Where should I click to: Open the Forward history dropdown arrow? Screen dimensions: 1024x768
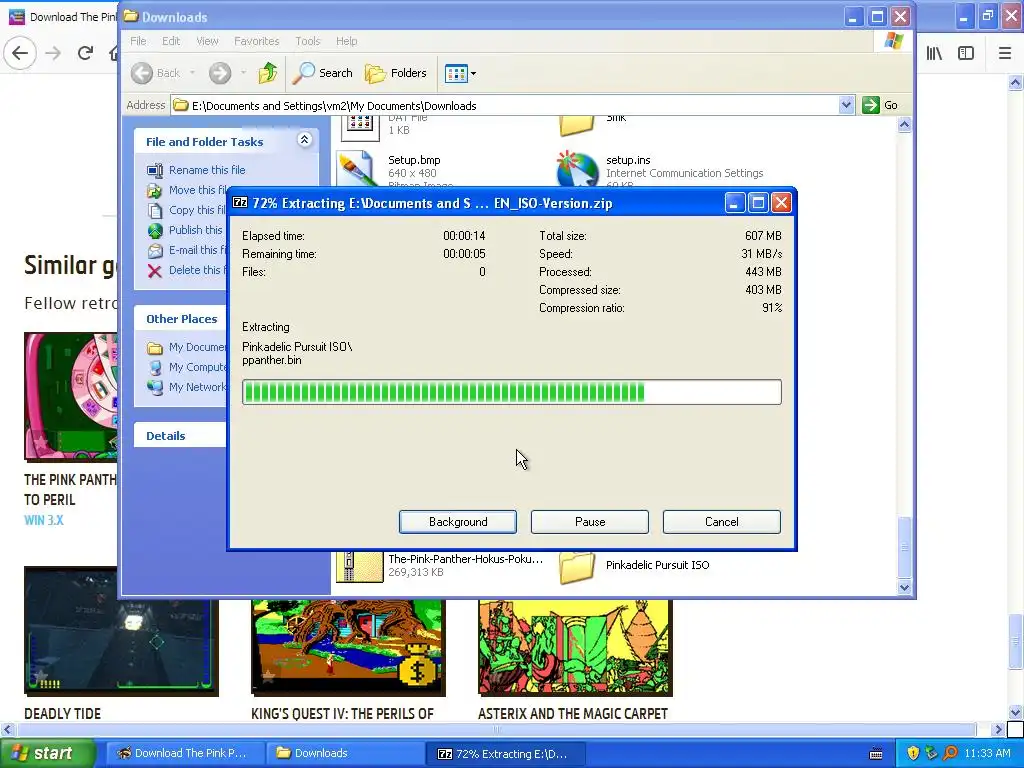pos(243,73)
